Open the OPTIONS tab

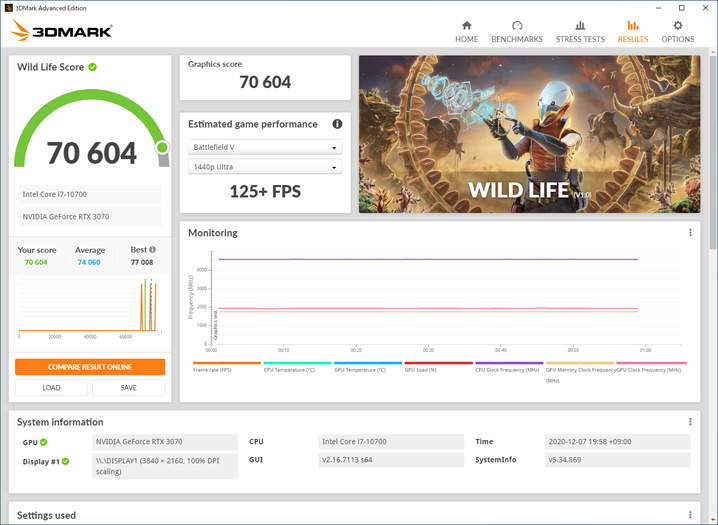pyautogui.click(x=677, y=32)
